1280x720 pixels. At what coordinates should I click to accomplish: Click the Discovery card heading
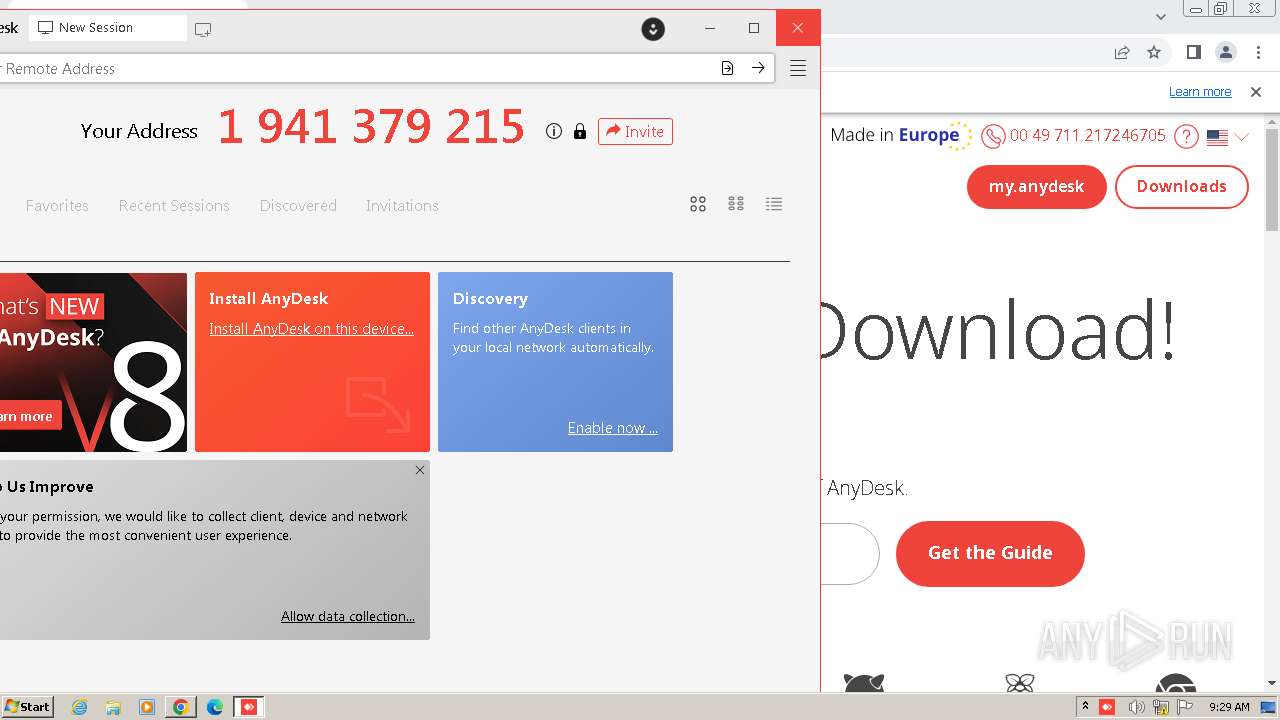pos(490,299)
